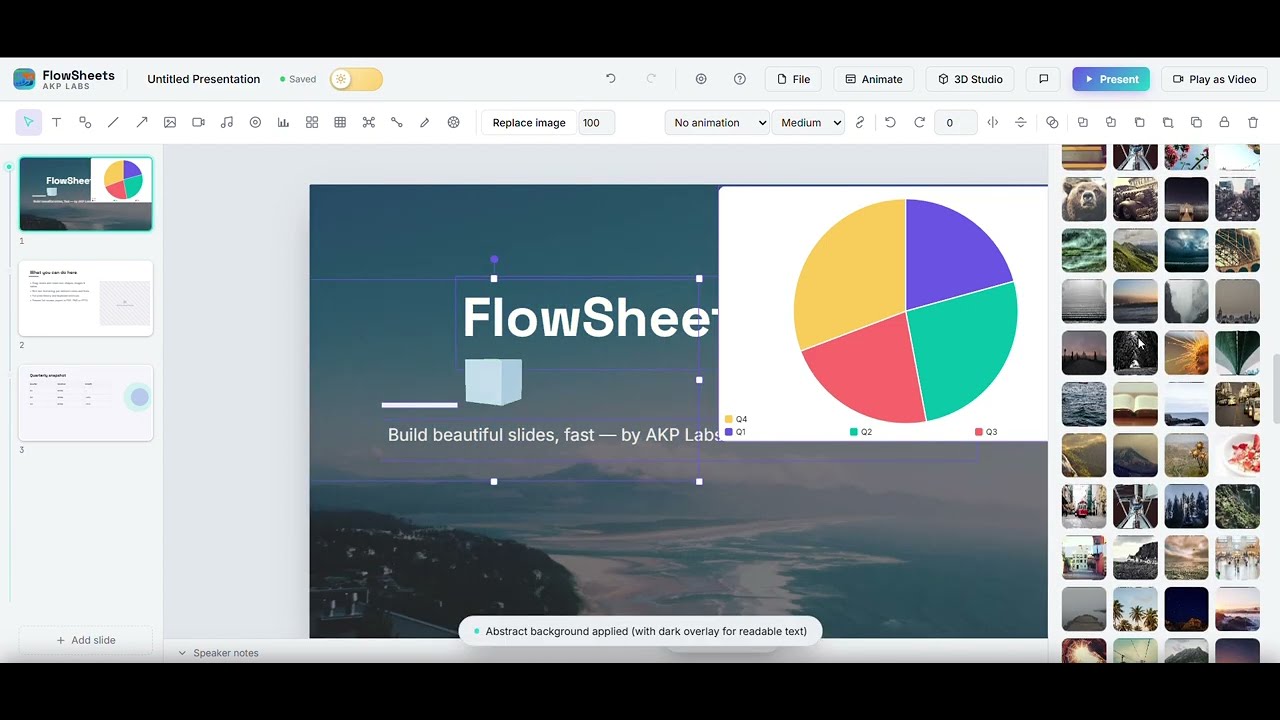Click the Present button
The height and width of the screenshot is (720, 1280).
pos(1111,79)
